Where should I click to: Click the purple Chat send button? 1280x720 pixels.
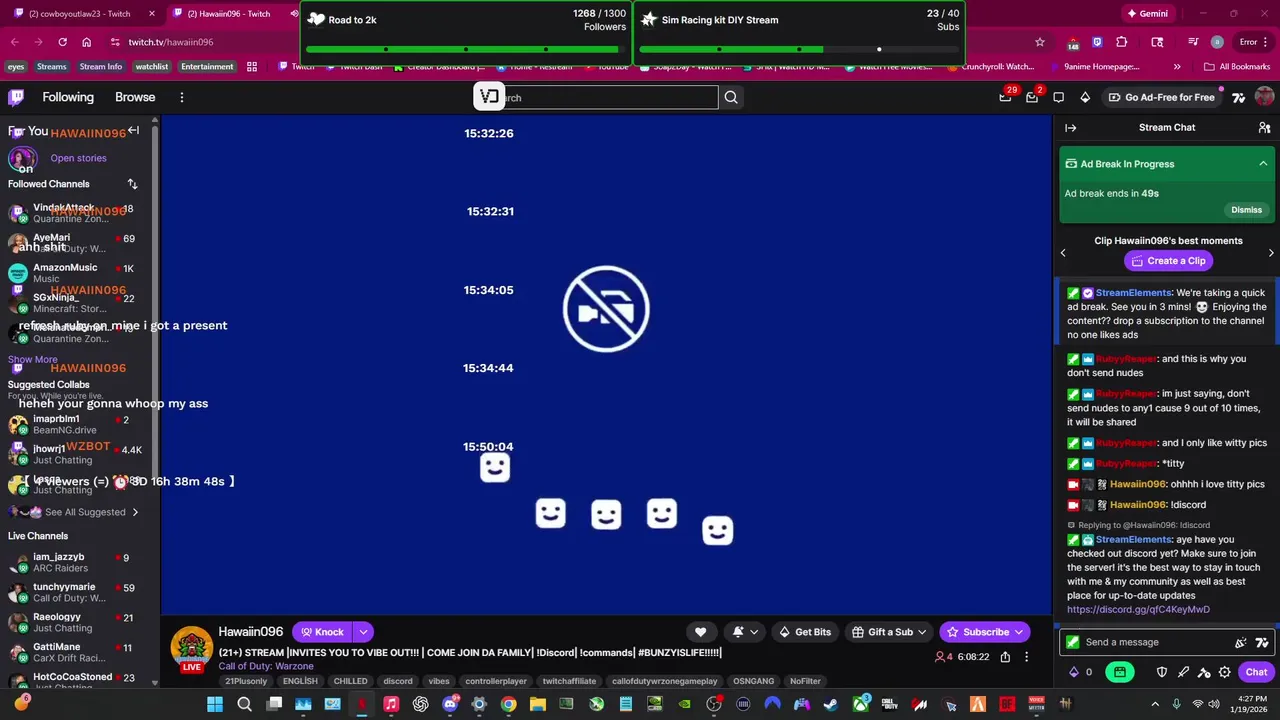1256,672
